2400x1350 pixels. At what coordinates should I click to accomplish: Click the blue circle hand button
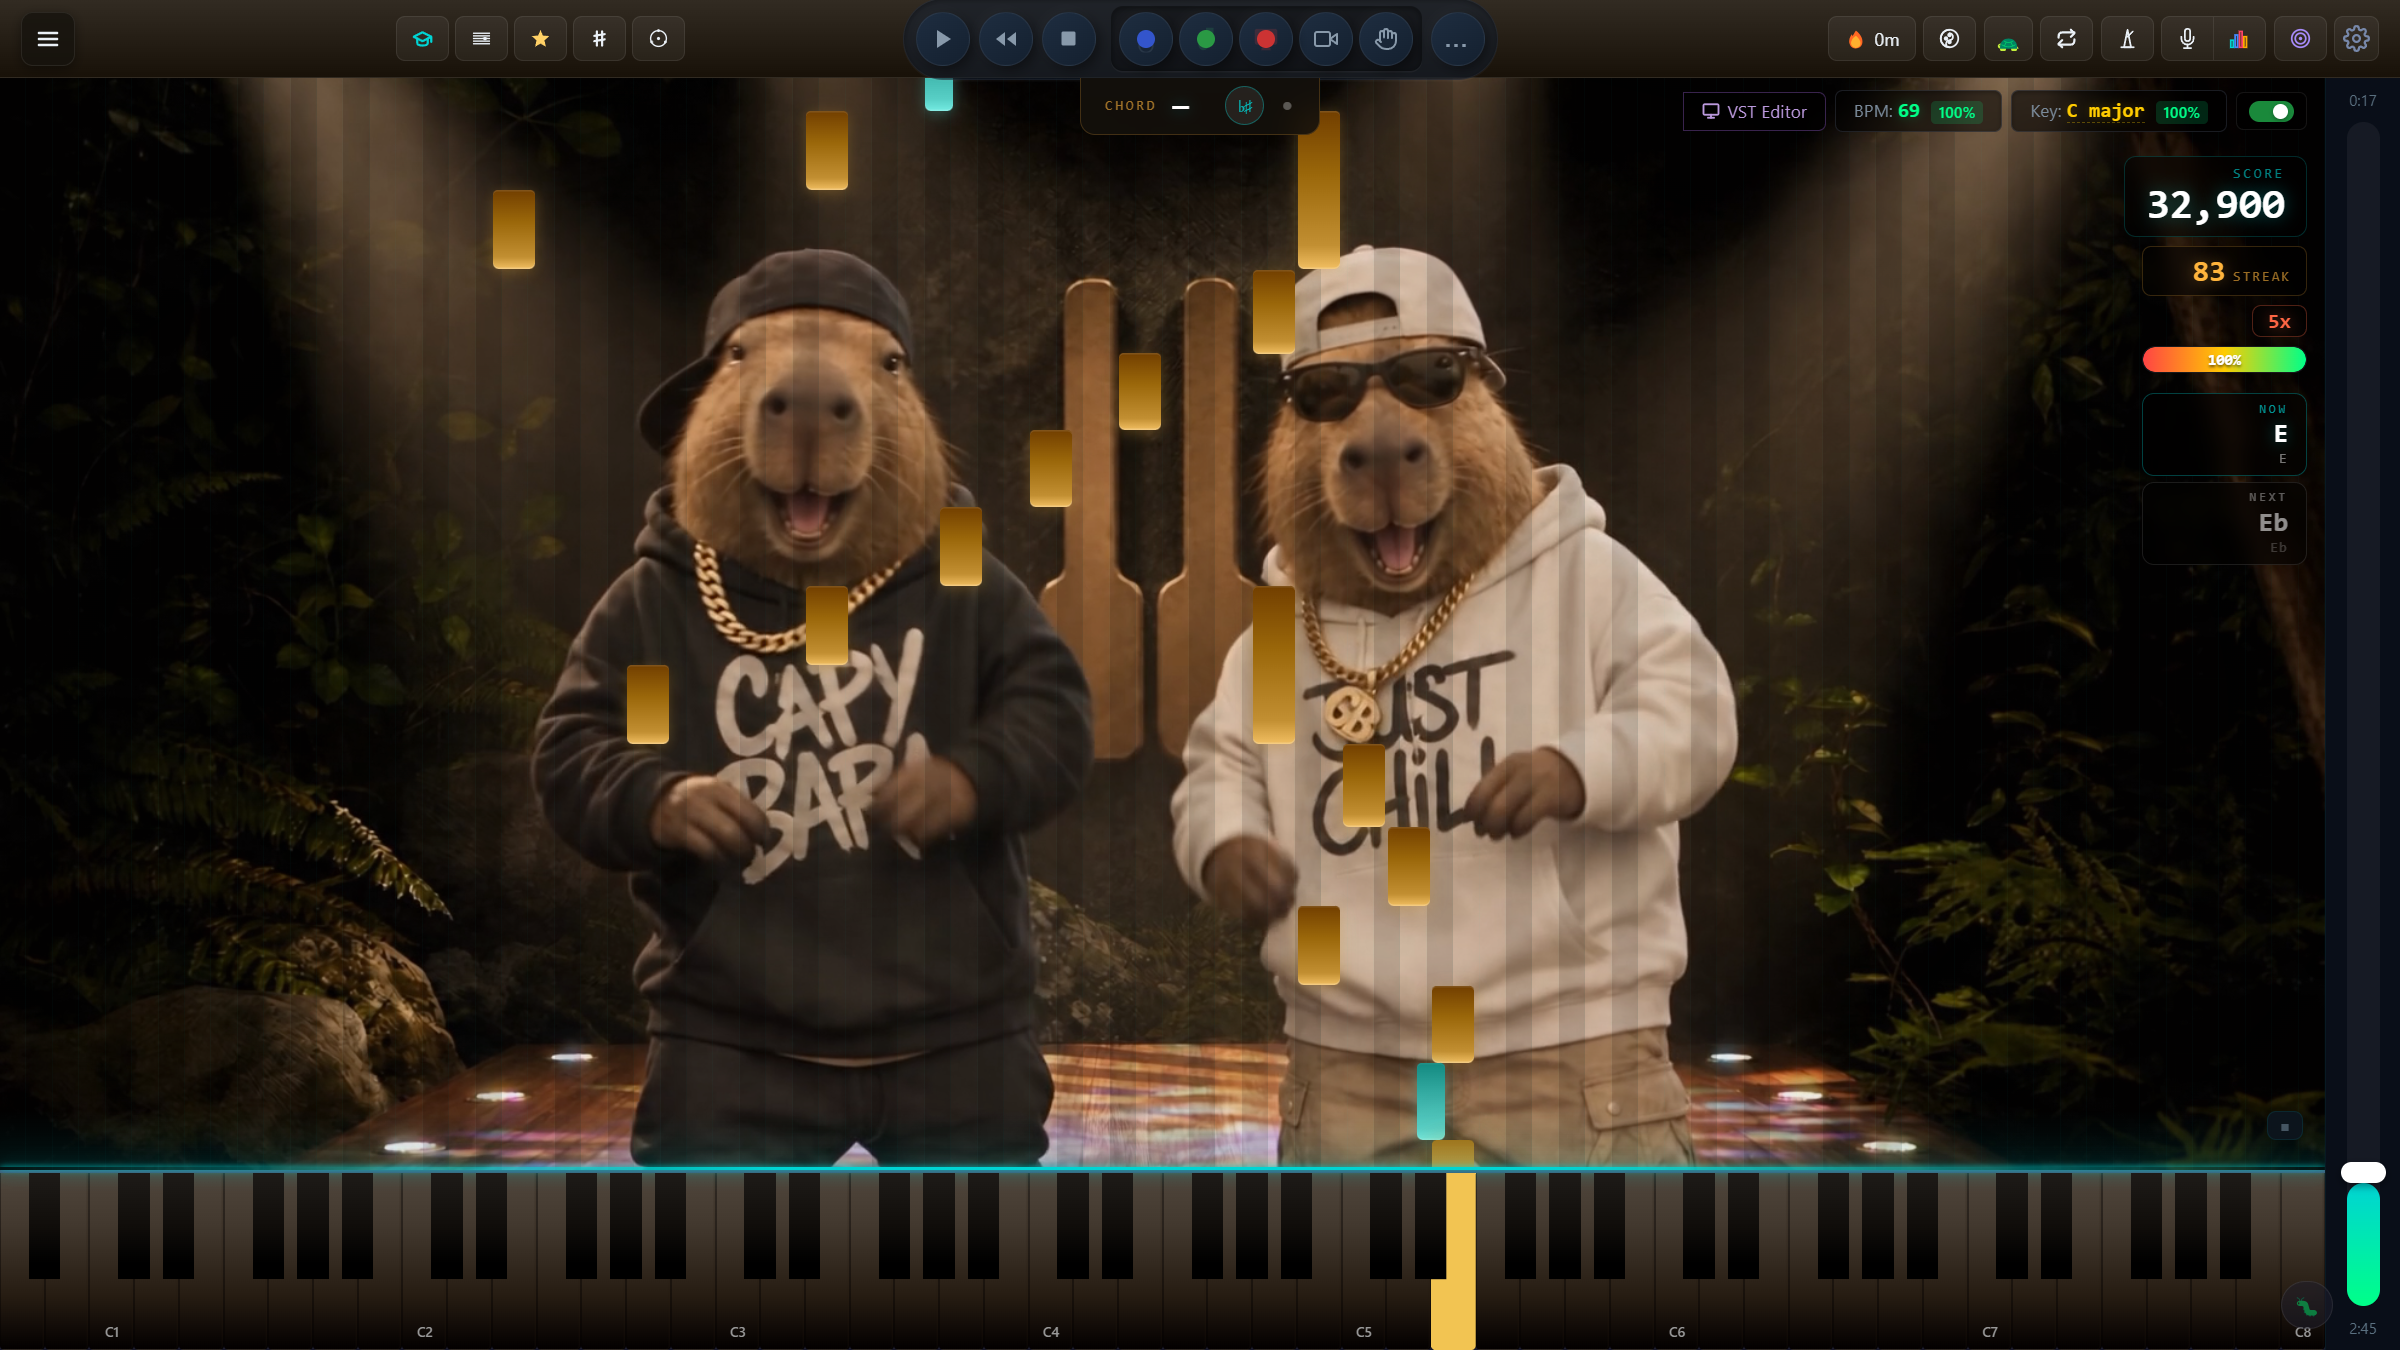pos(1146,39)
